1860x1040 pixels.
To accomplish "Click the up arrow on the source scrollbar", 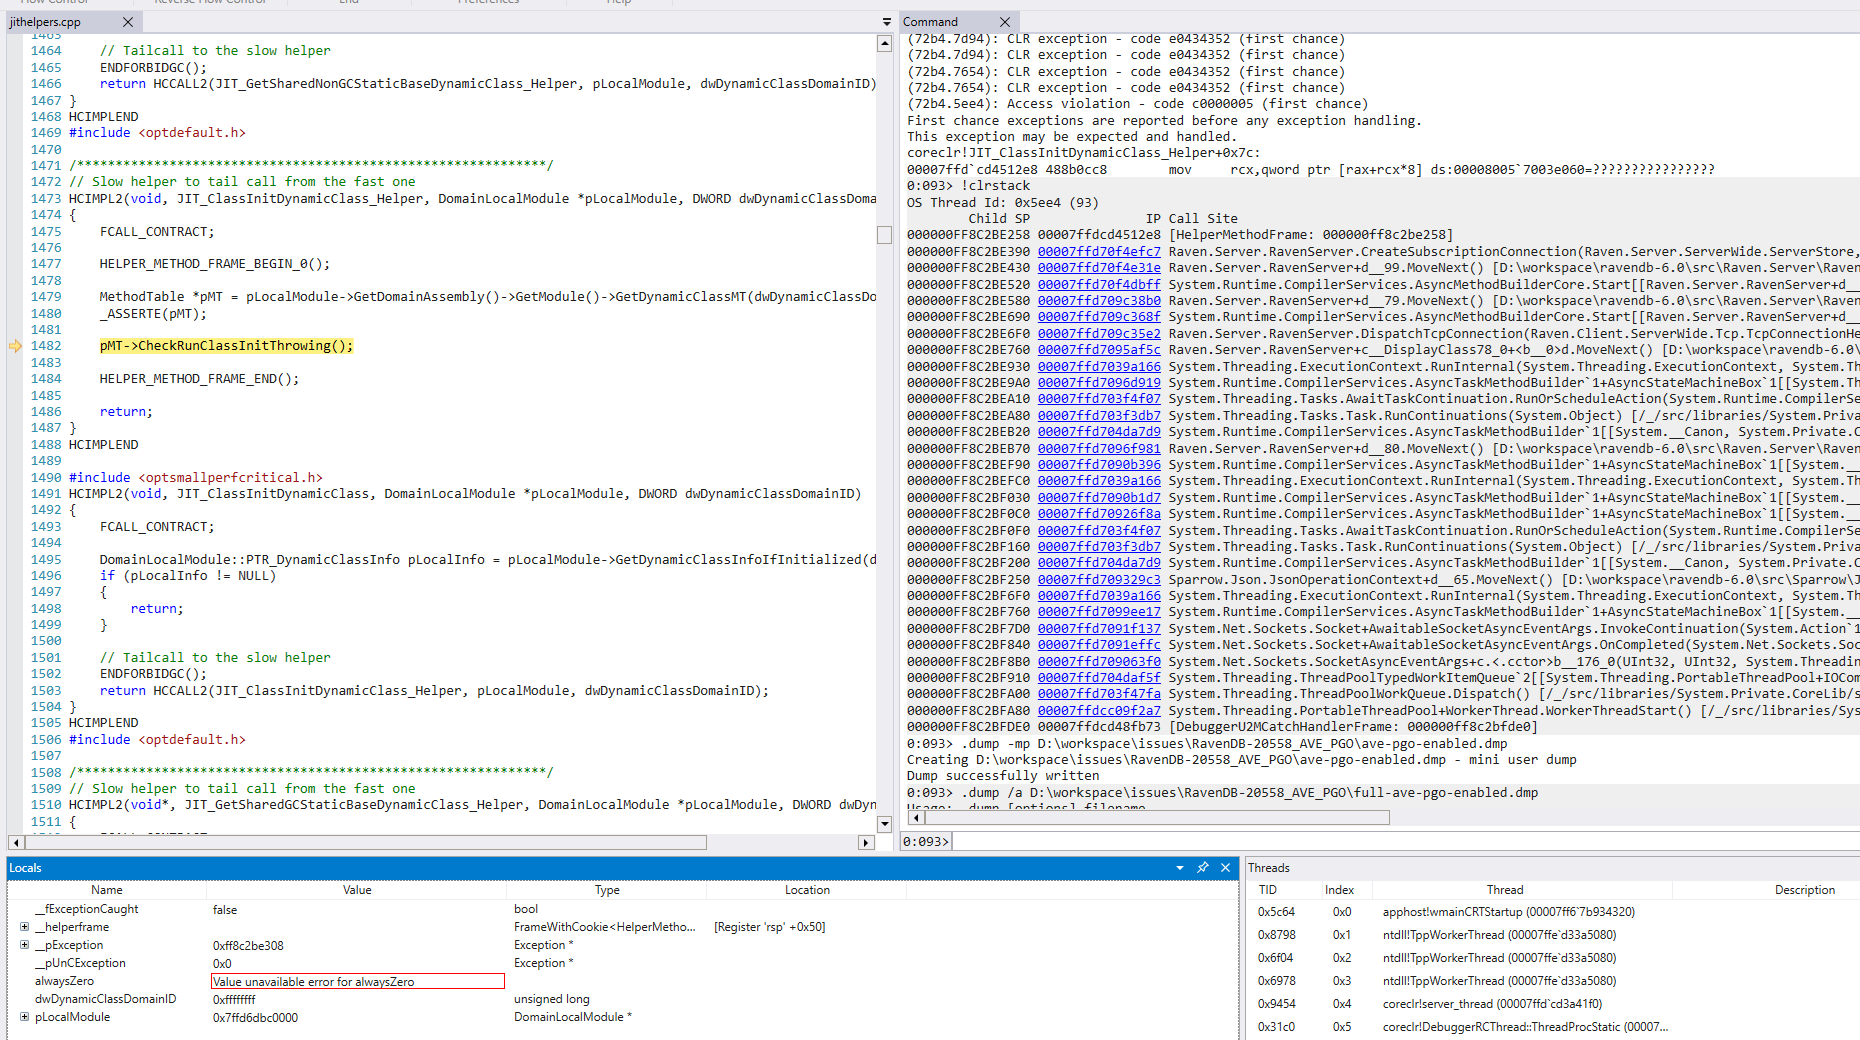I will pyautogui.click(x=884, y=42).
